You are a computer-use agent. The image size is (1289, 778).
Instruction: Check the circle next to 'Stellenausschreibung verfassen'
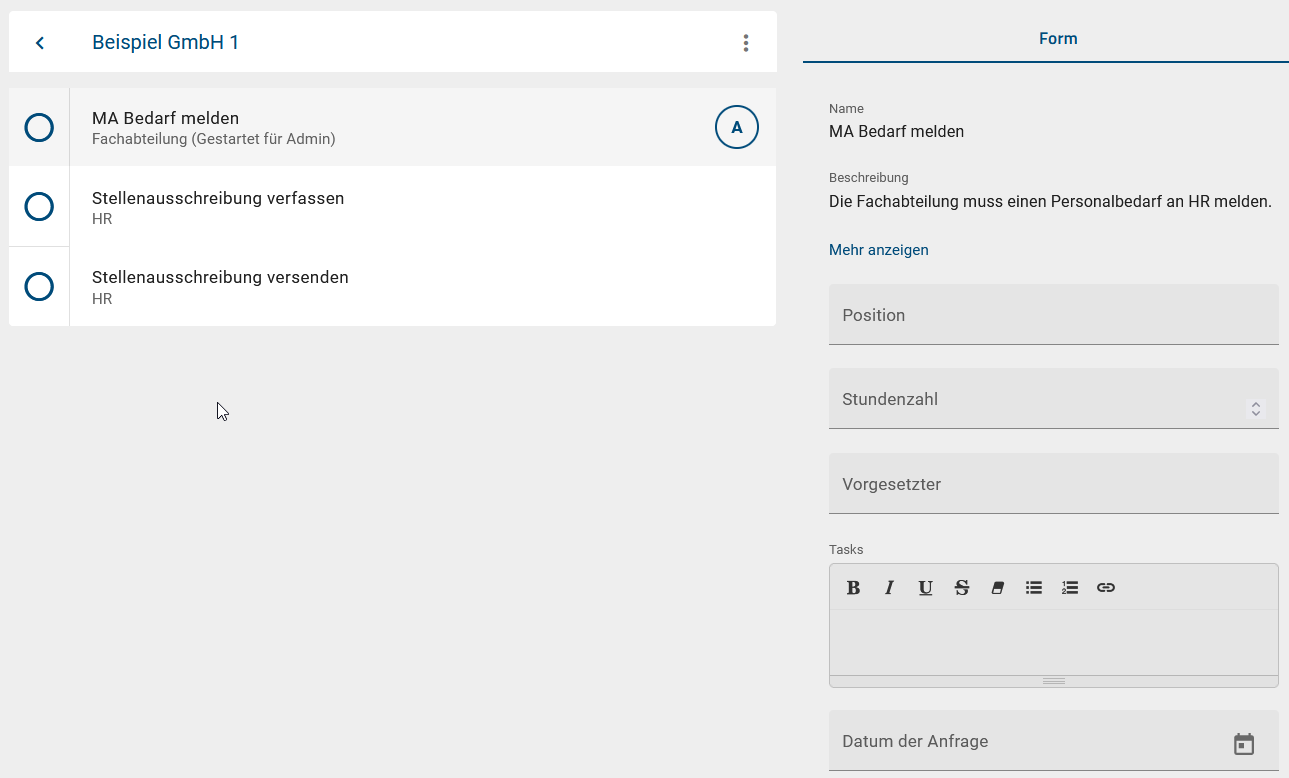coord(39,207)
